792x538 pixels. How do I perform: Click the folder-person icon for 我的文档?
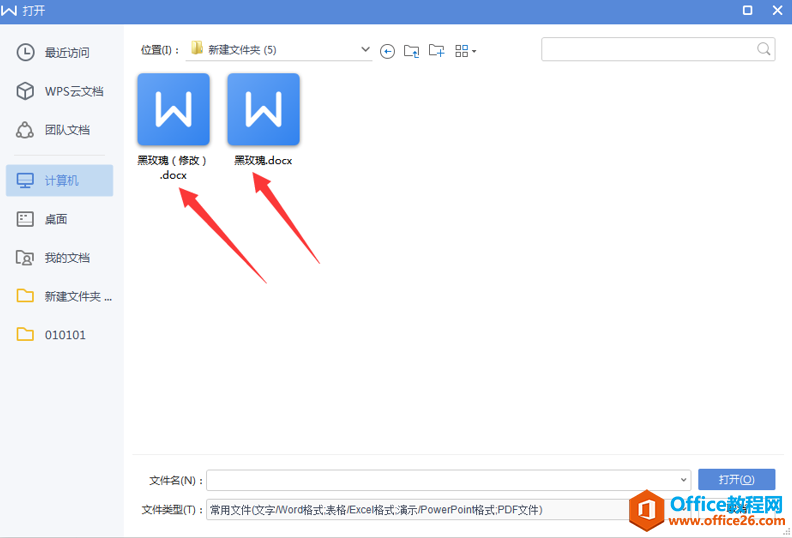[x=25, y=258]
